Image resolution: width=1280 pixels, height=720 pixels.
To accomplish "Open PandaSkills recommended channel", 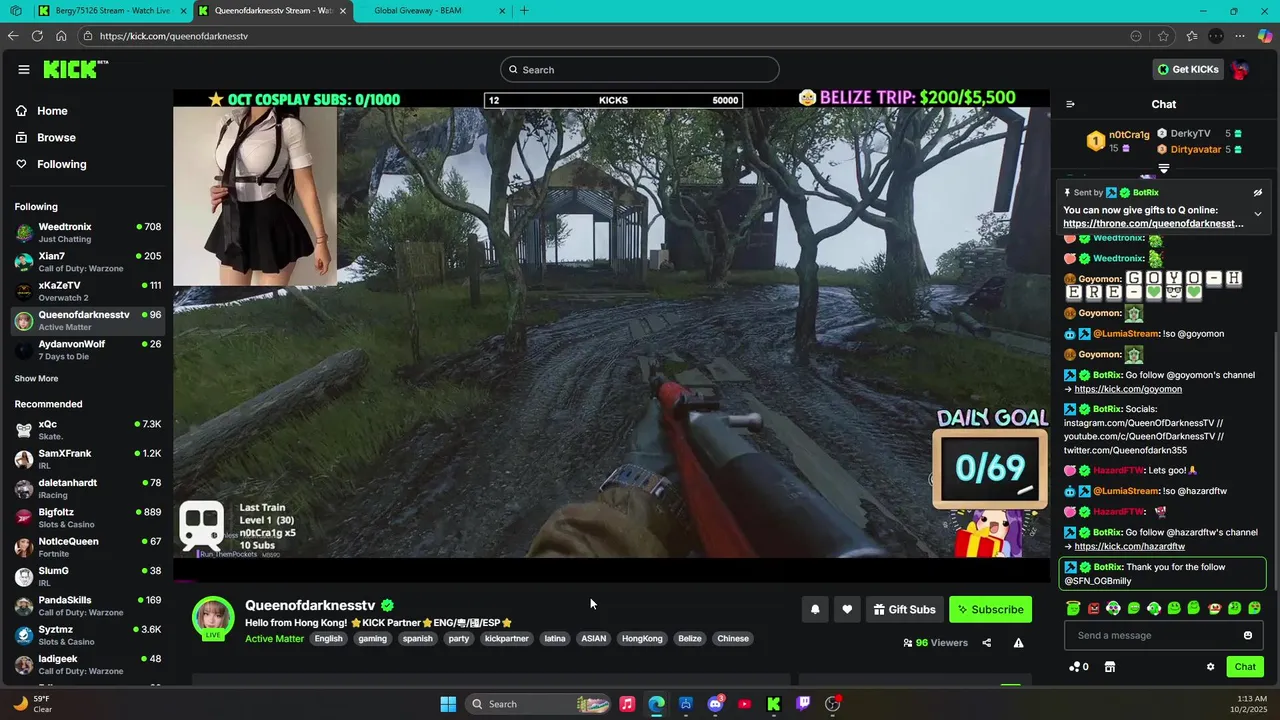I will (88, 606).
